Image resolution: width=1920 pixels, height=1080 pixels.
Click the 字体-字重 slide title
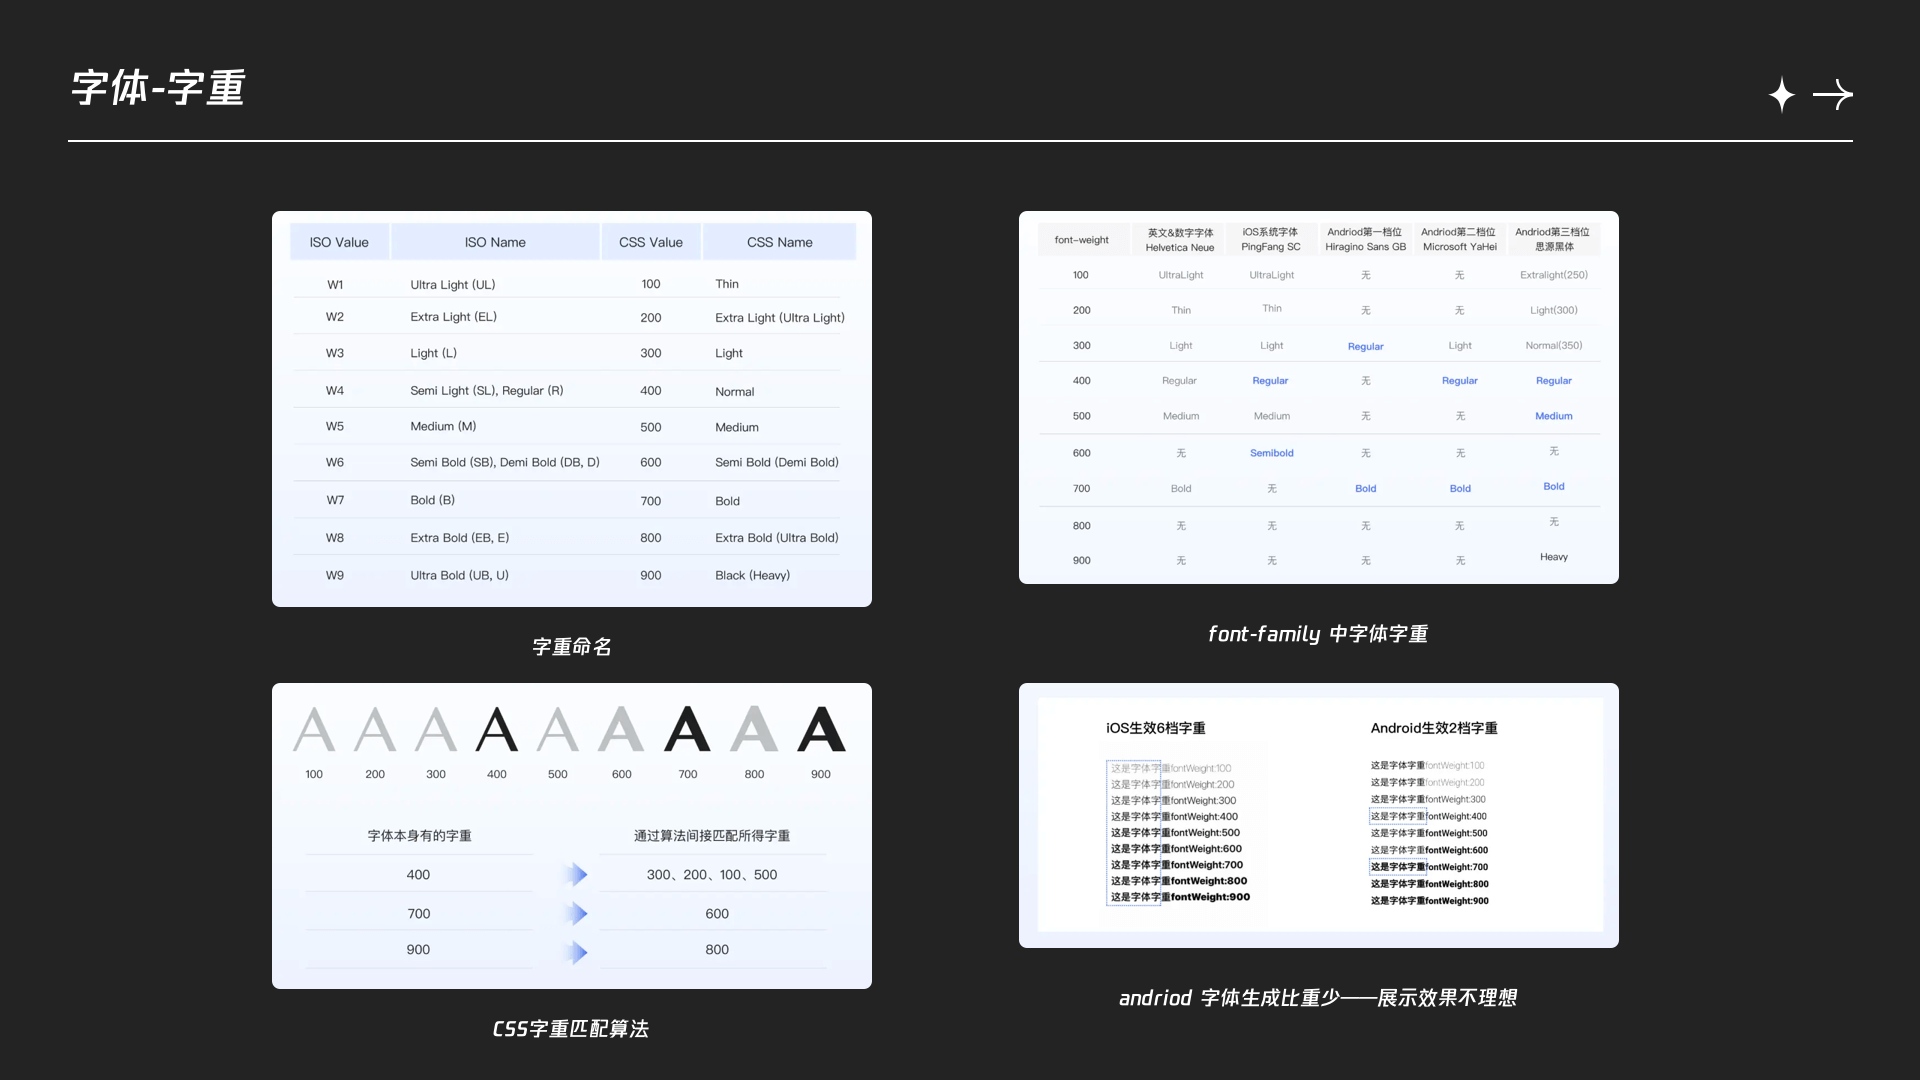(158, 88)
